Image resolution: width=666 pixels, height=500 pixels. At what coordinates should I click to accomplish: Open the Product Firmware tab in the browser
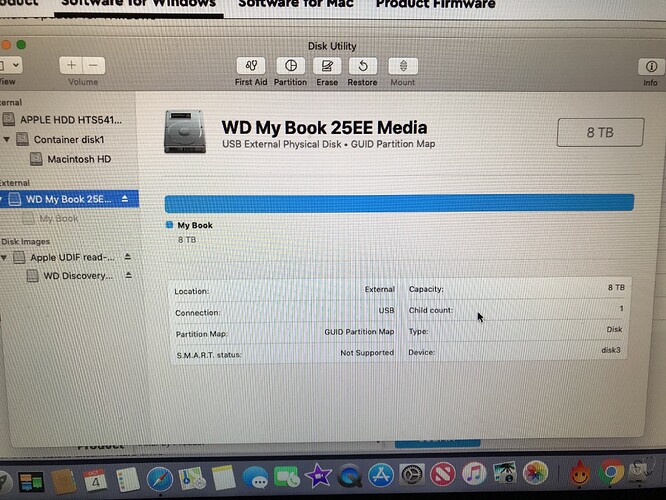click(x=436, y=4)
